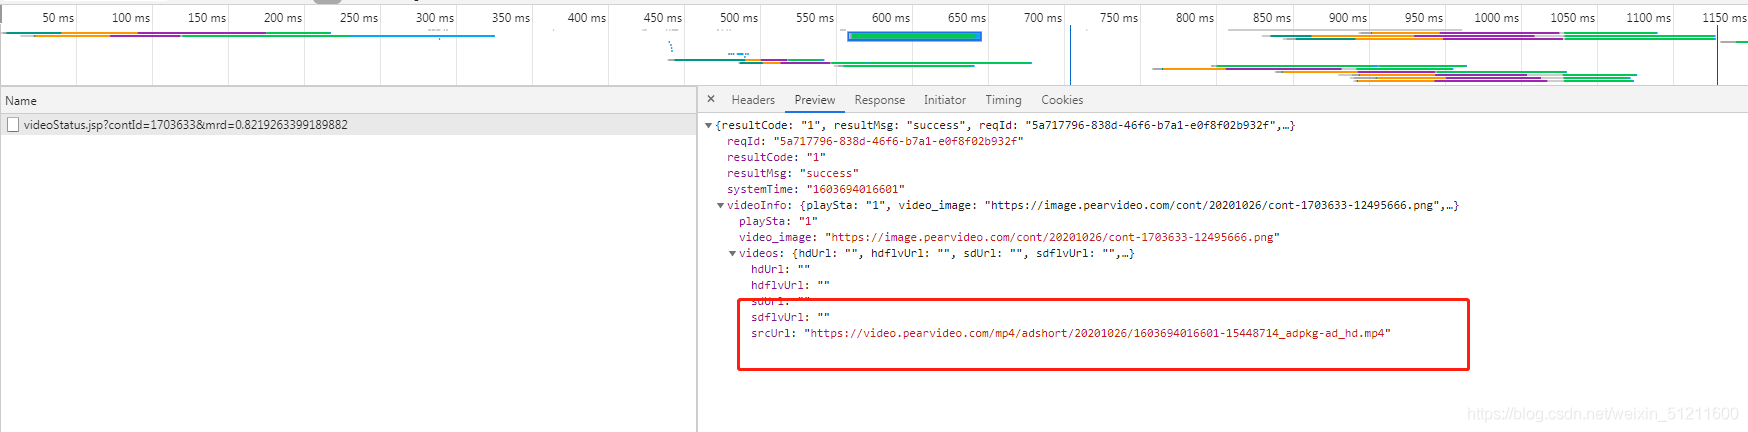Click the srcUrl mp4 link value

click(x=1097, y=333)
